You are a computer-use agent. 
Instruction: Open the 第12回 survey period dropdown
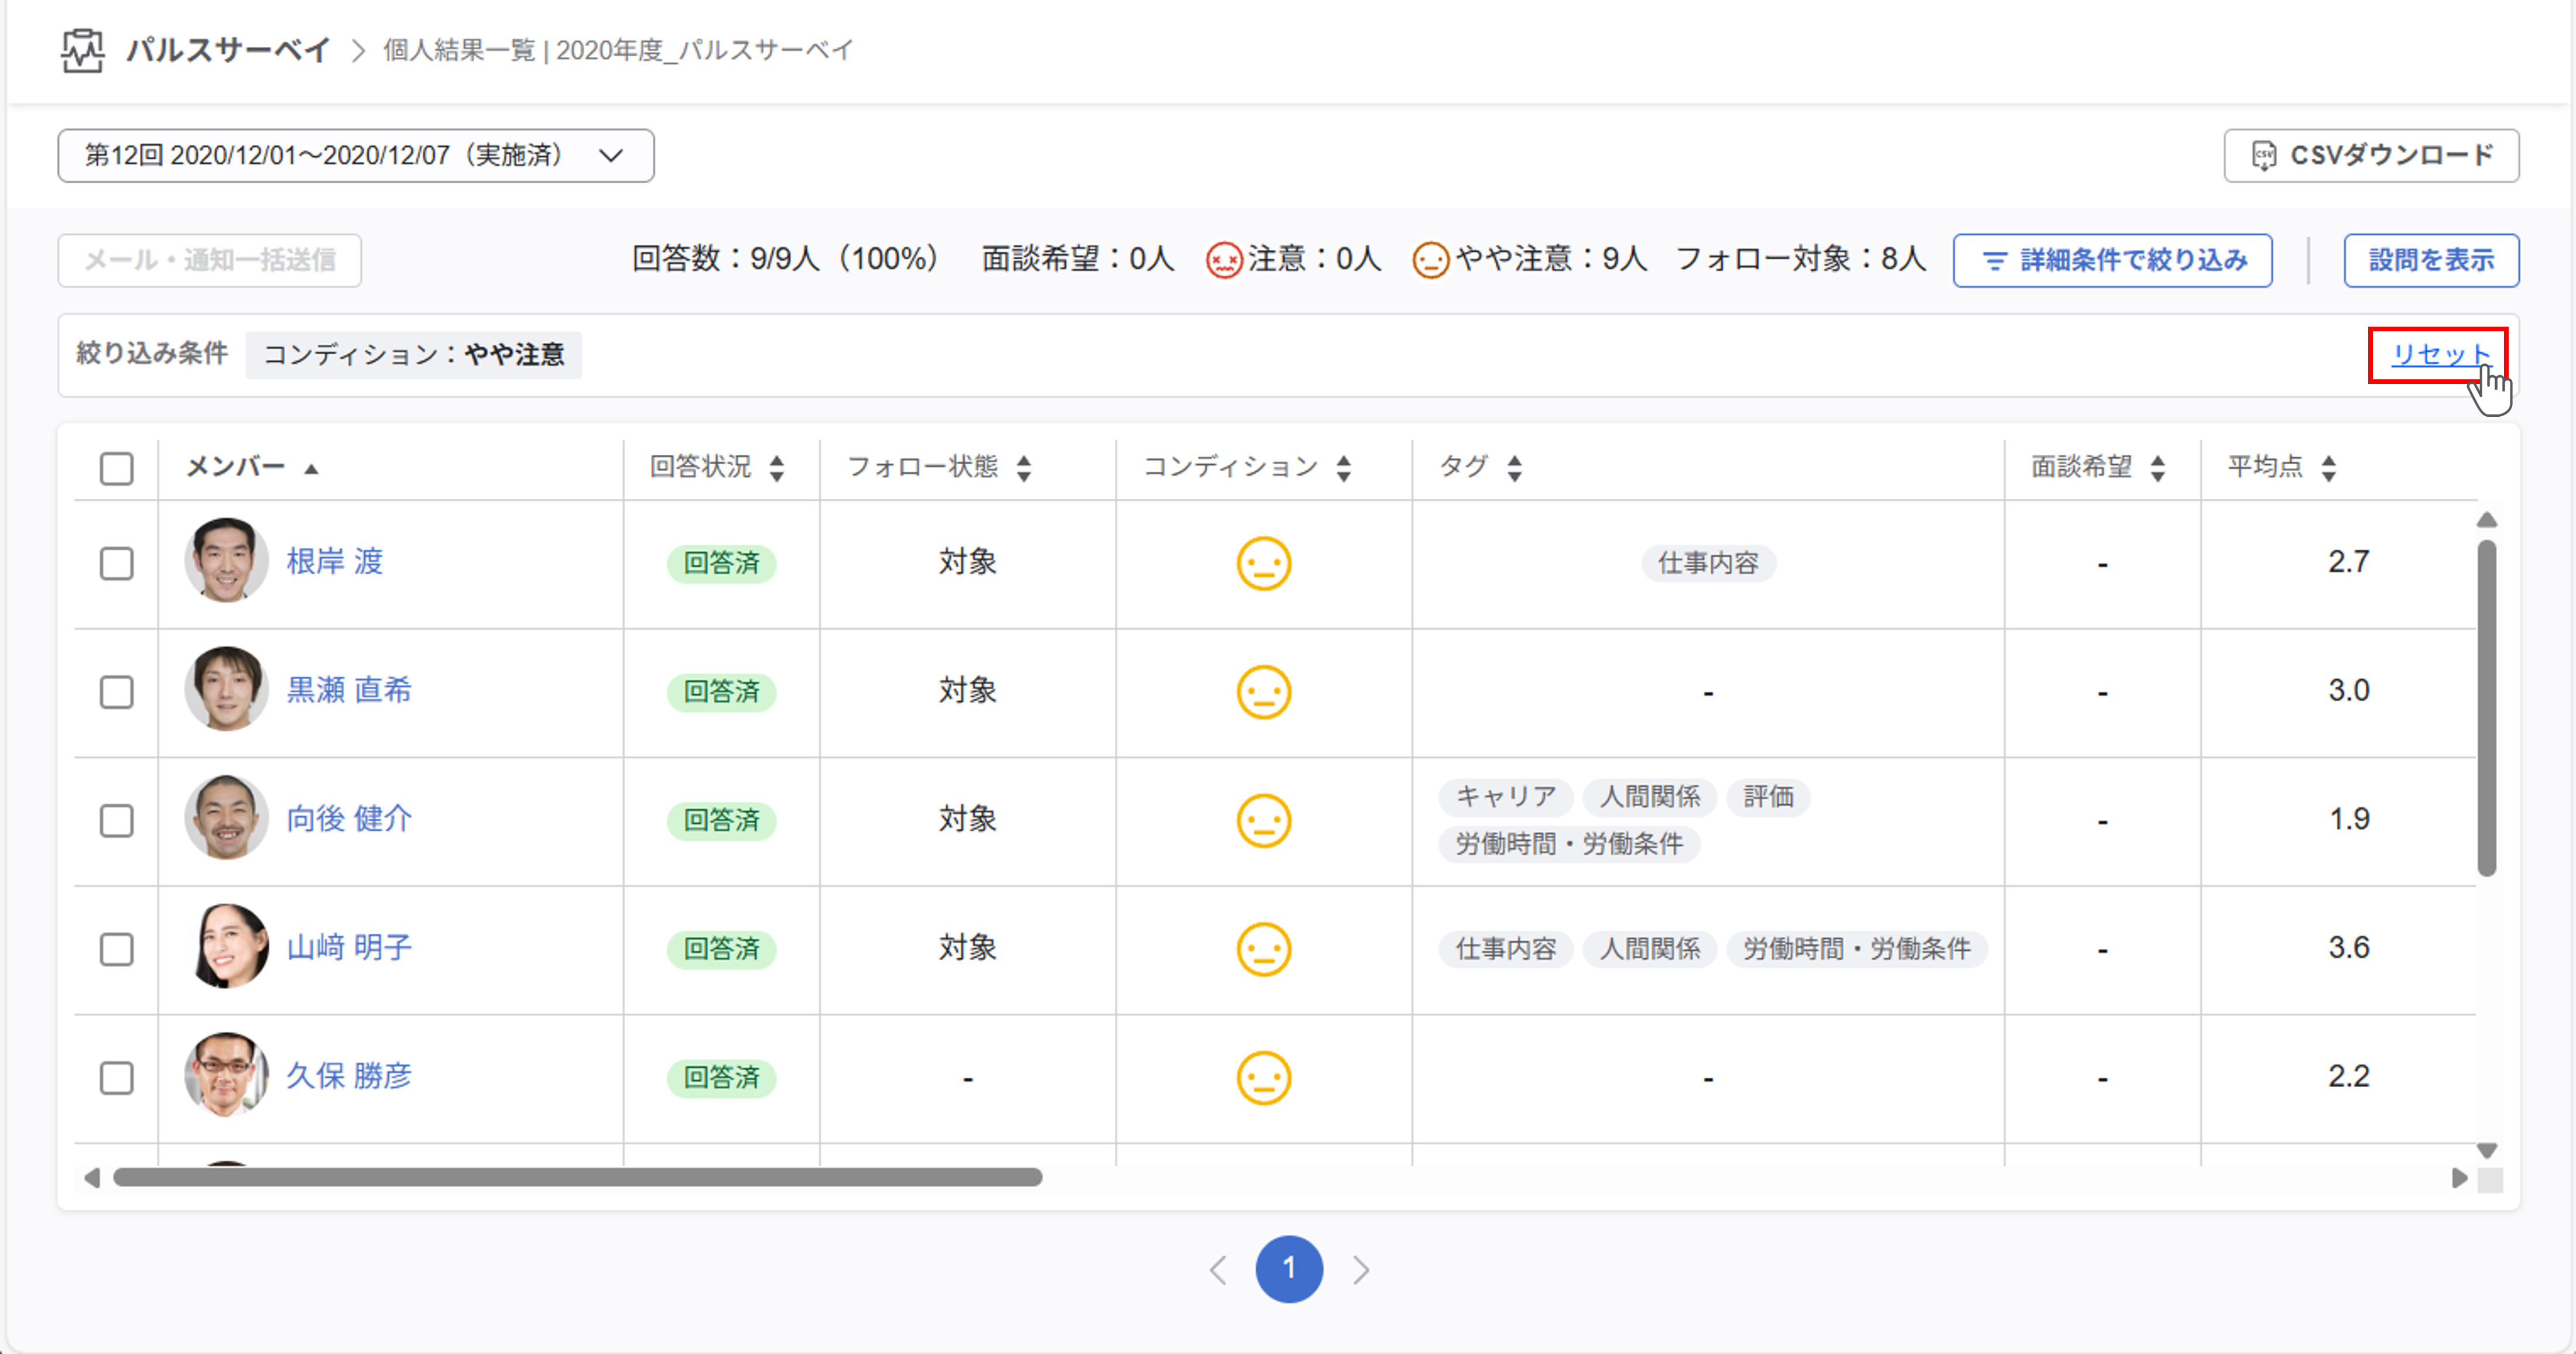(x=356, y=156)
